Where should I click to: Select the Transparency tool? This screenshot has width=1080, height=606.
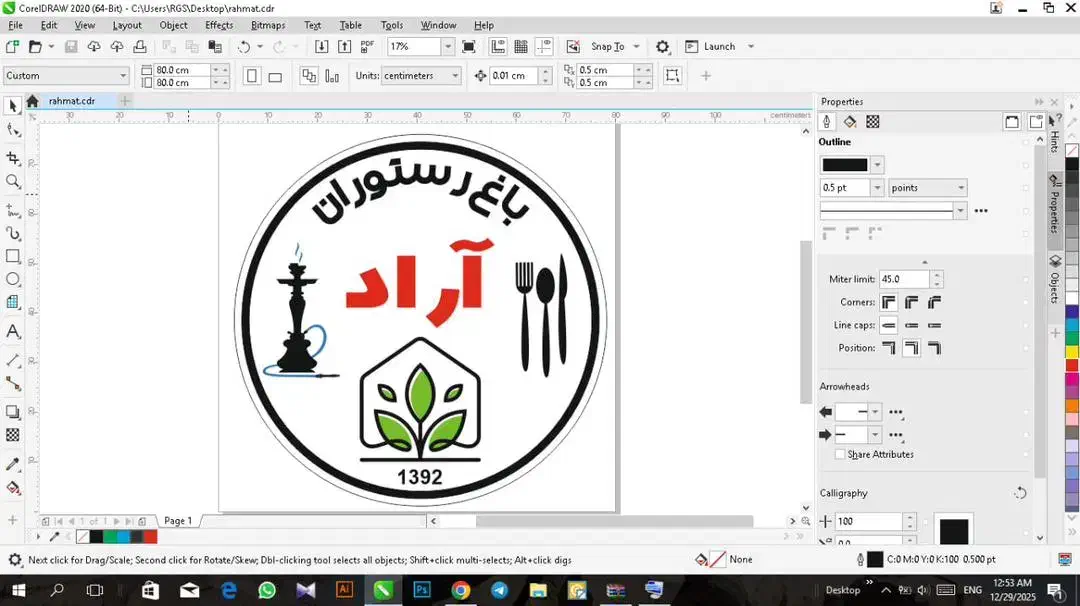(13, 435)
